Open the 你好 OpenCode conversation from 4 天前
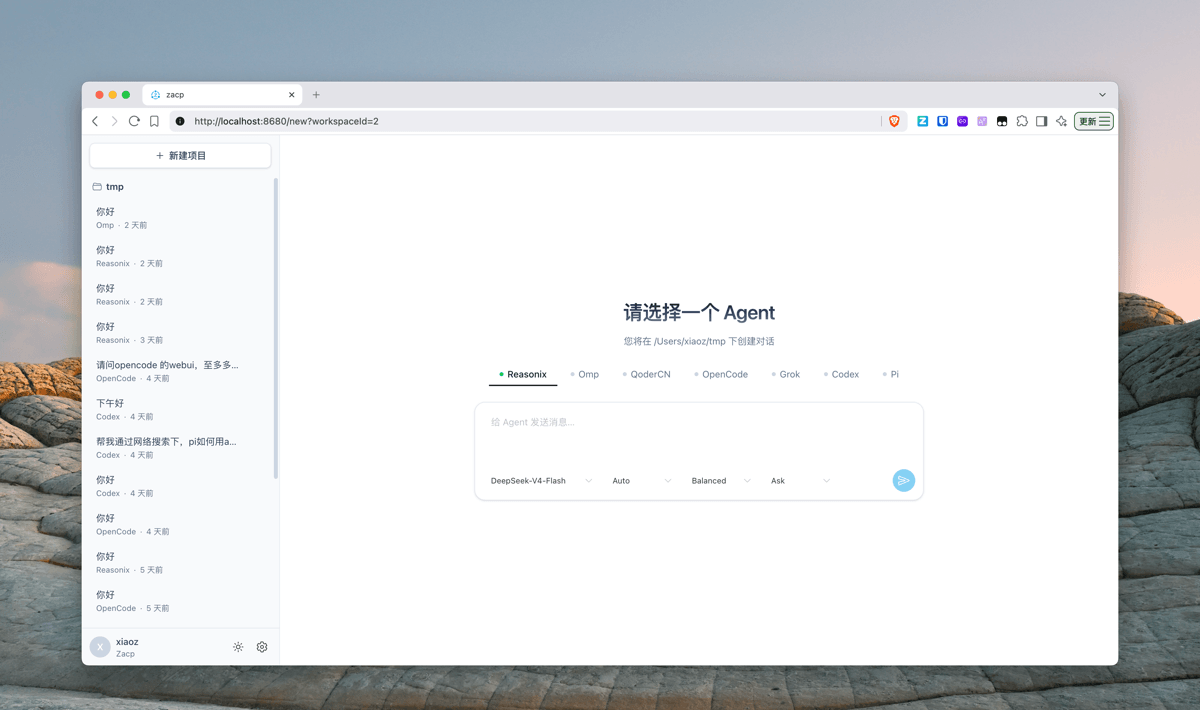Screen dimensions: 1200x710 click(180, 524)
